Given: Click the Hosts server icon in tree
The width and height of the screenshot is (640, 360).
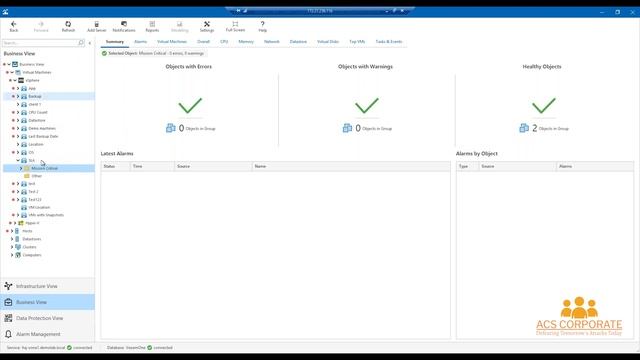Looking at the screenshot, I should pyautogui.click(x=17, y=231).
